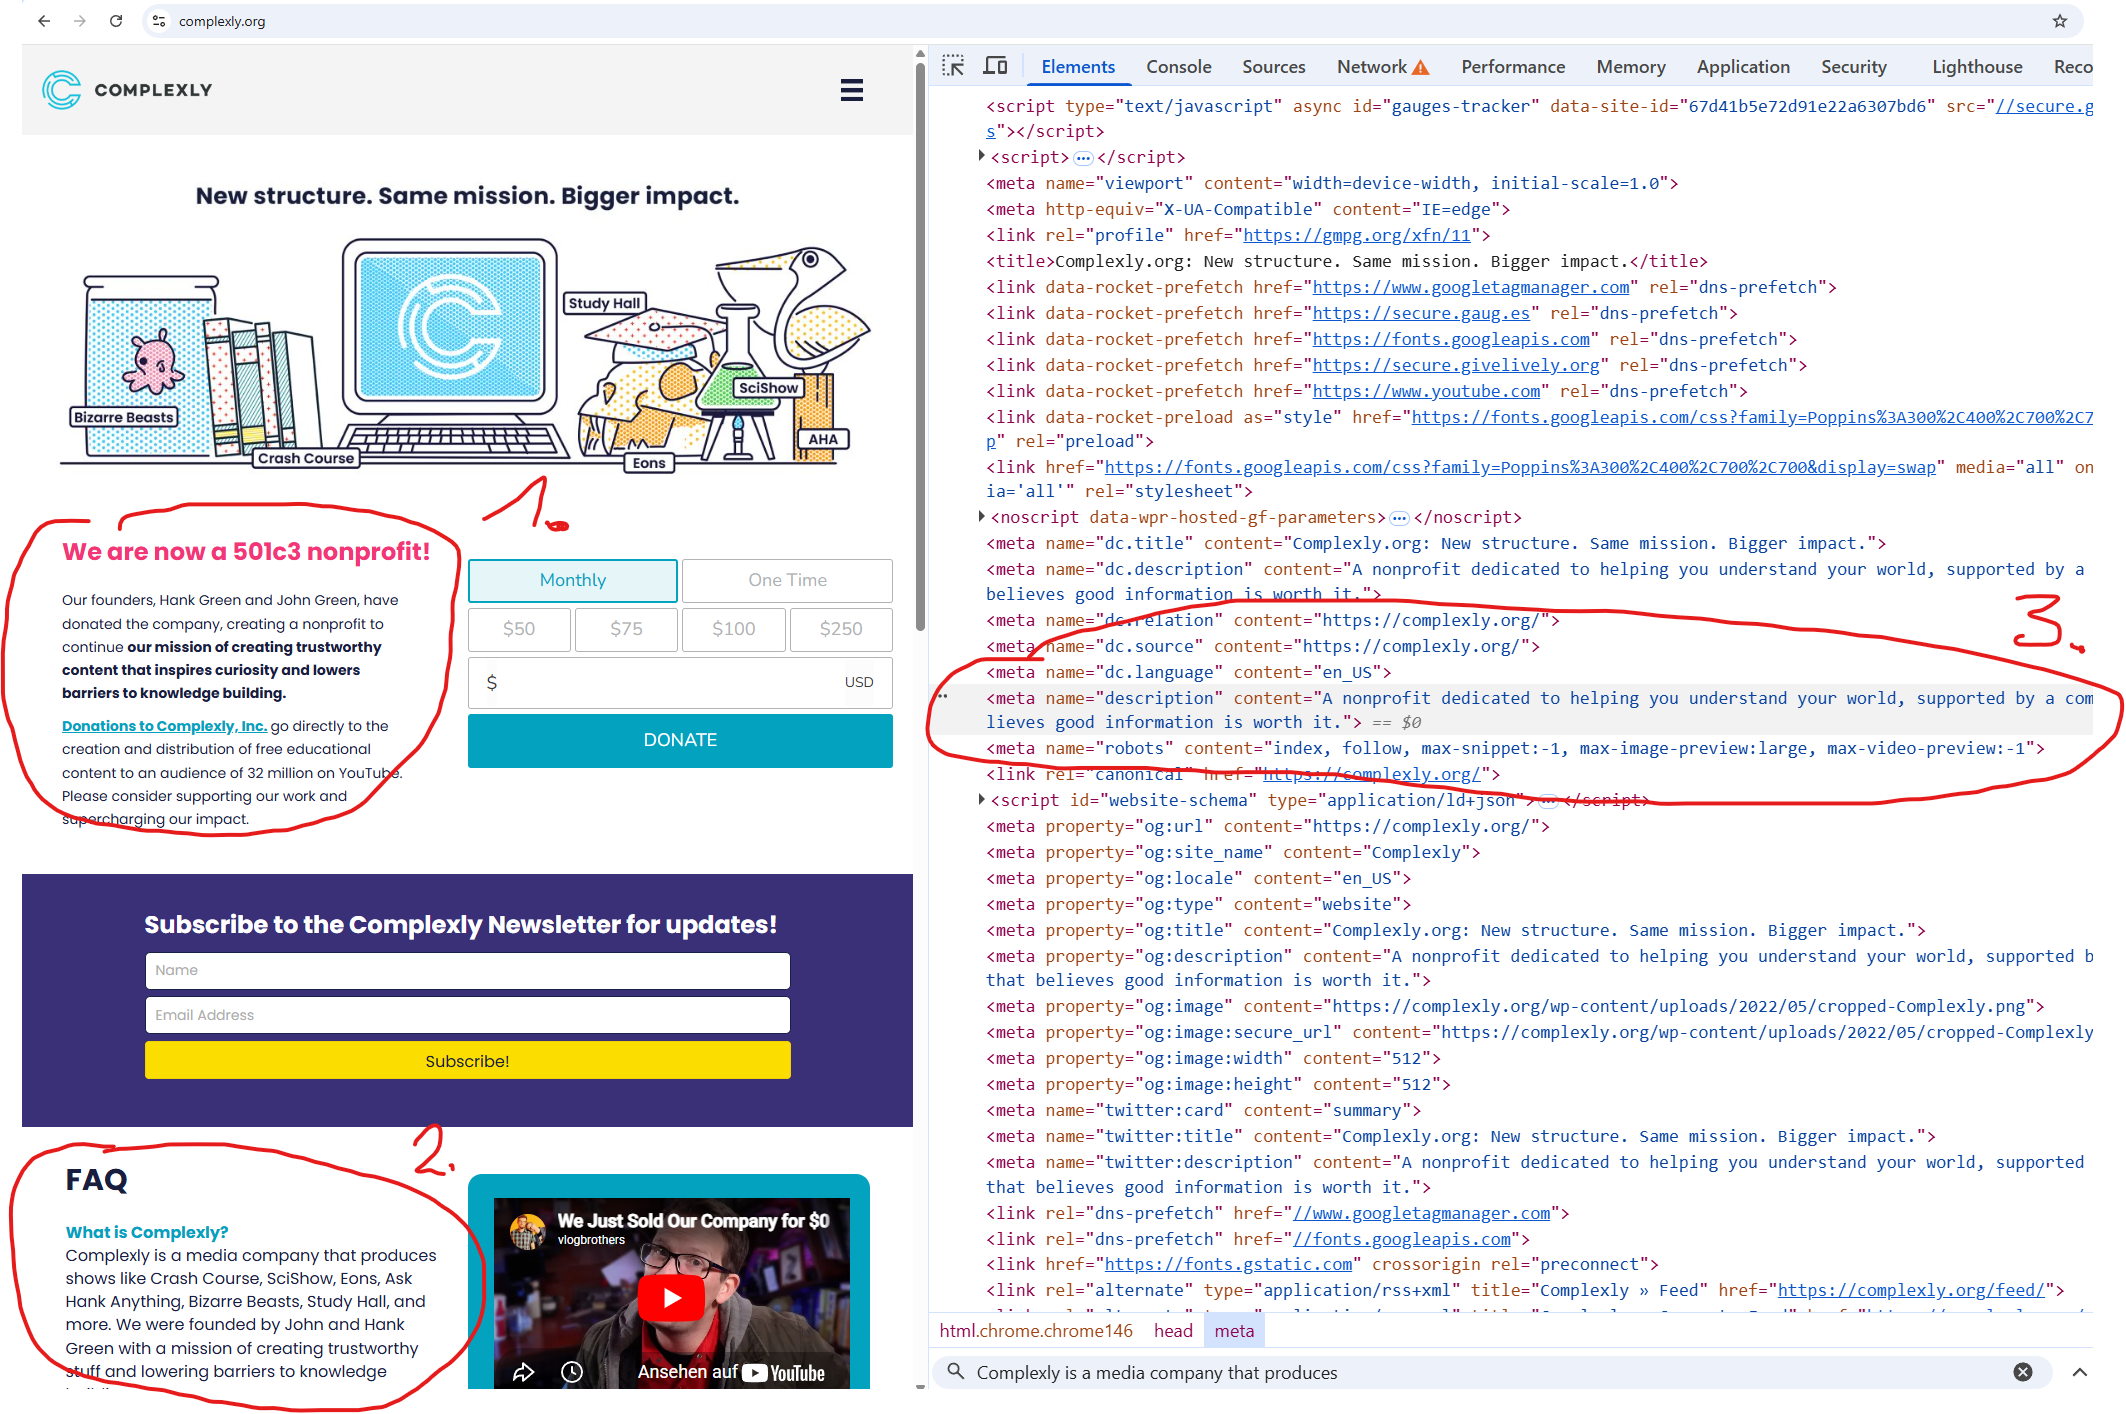
Task: Click the ellipsis in the collapsed script tag
Action: click(x=1083, y=158)
